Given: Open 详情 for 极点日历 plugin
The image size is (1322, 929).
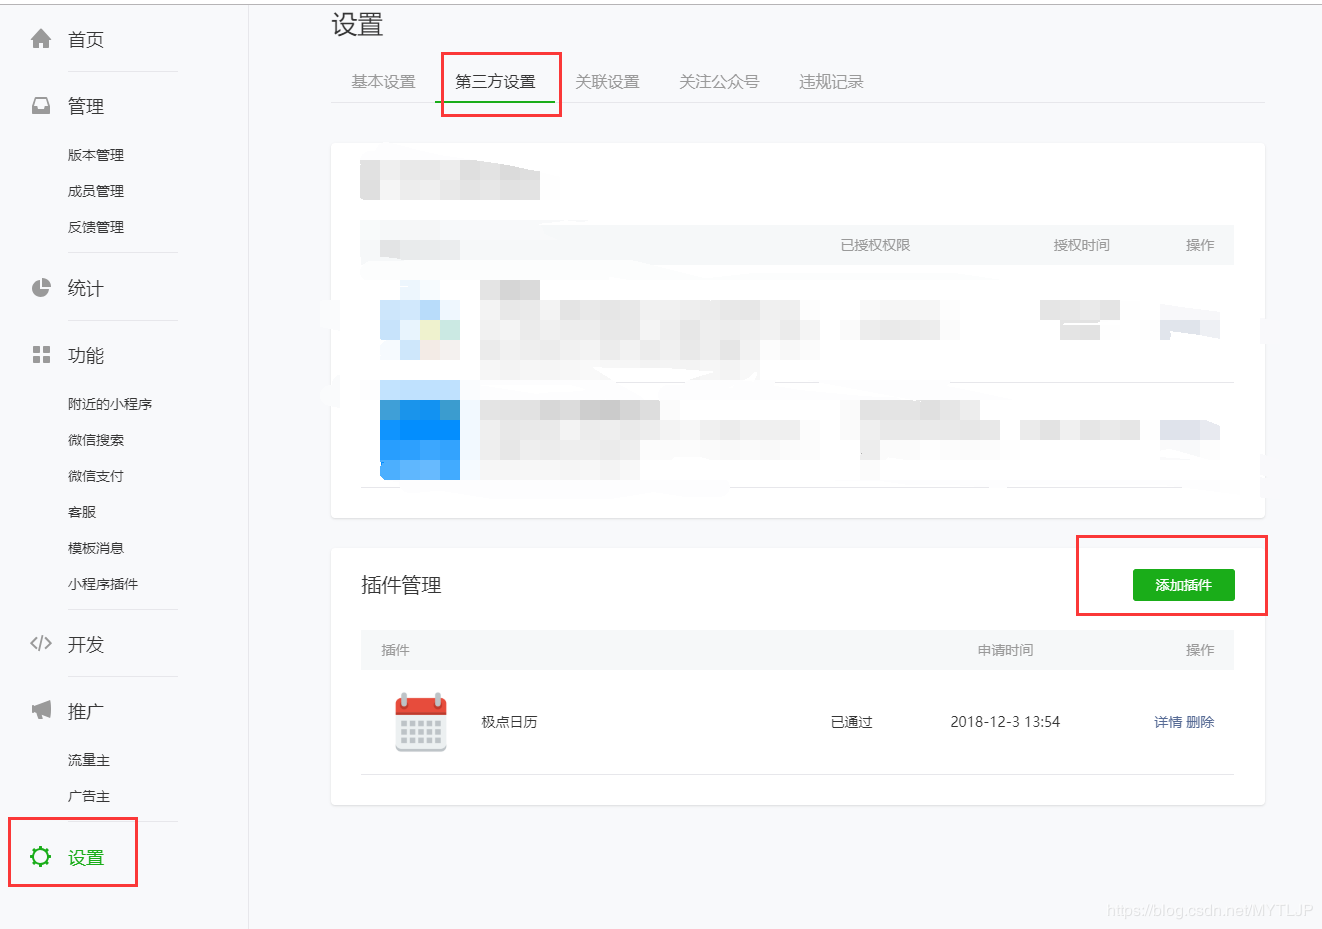Looking at the screenshot, I should tap(1168, 722).
